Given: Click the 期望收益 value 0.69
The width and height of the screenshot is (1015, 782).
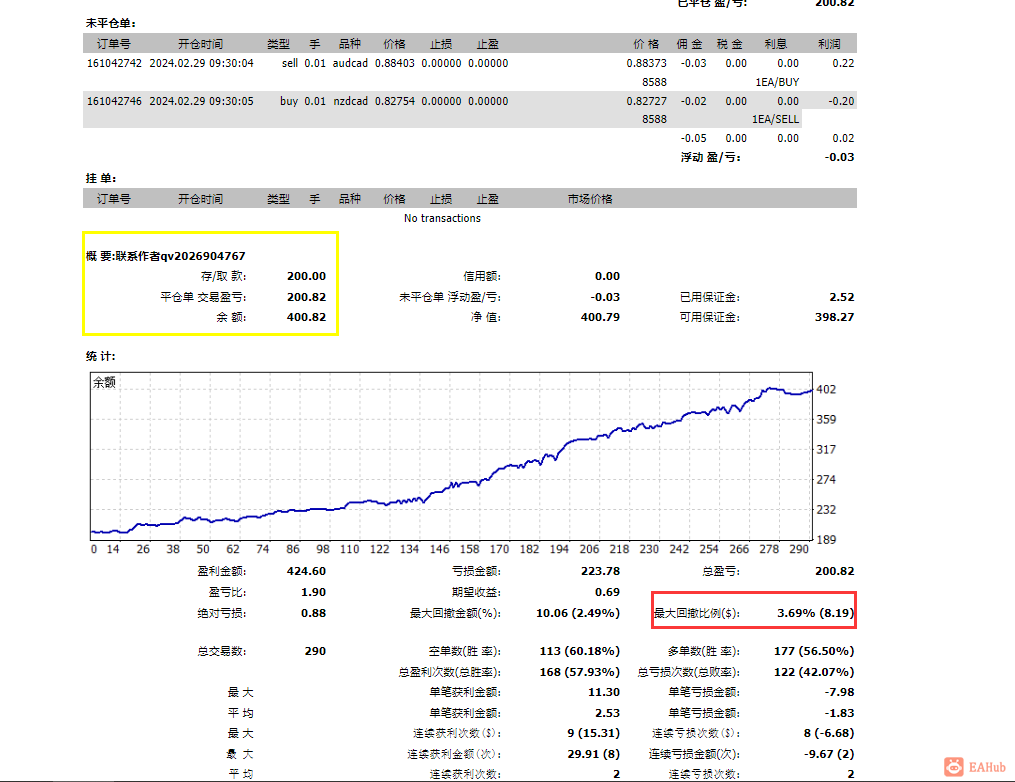Looking at the screenshot, I should coord(607,592).
